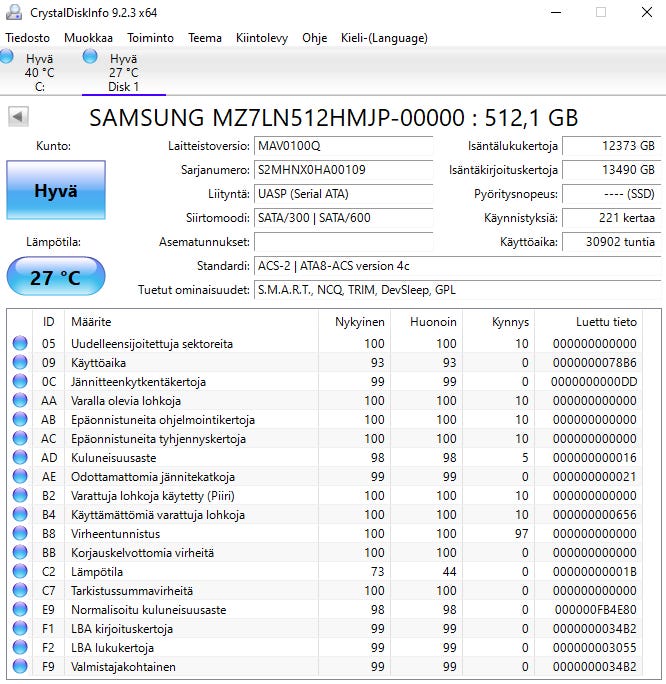Viewport: 666px width, 684px height.
Task: Open the Muokkaa menu
Action: [89, 38]
